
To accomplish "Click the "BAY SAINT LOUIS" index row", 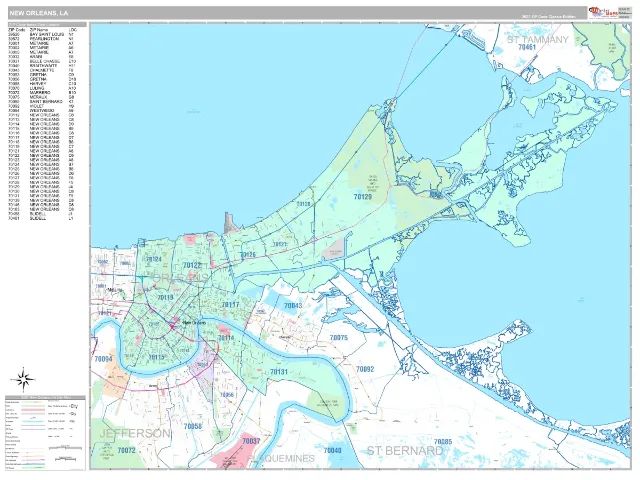I will pyautogui.click(x=42, y=35).
